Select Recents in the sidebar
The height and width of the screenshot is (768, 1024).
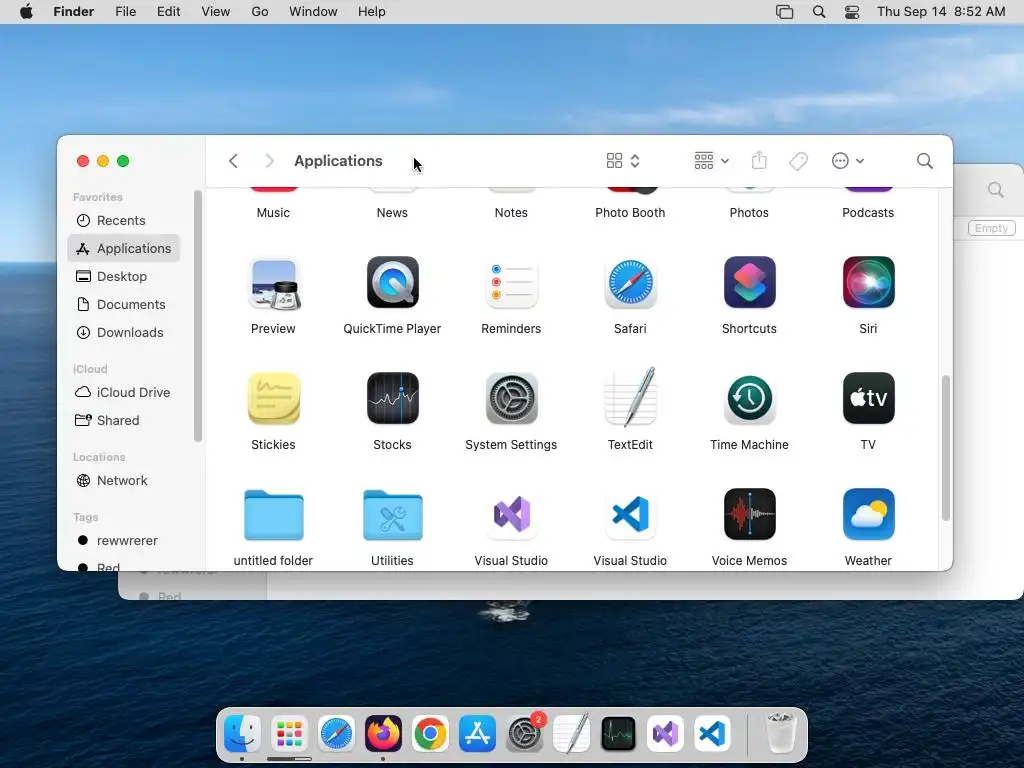pyautogui.click(x=123, y=221)
